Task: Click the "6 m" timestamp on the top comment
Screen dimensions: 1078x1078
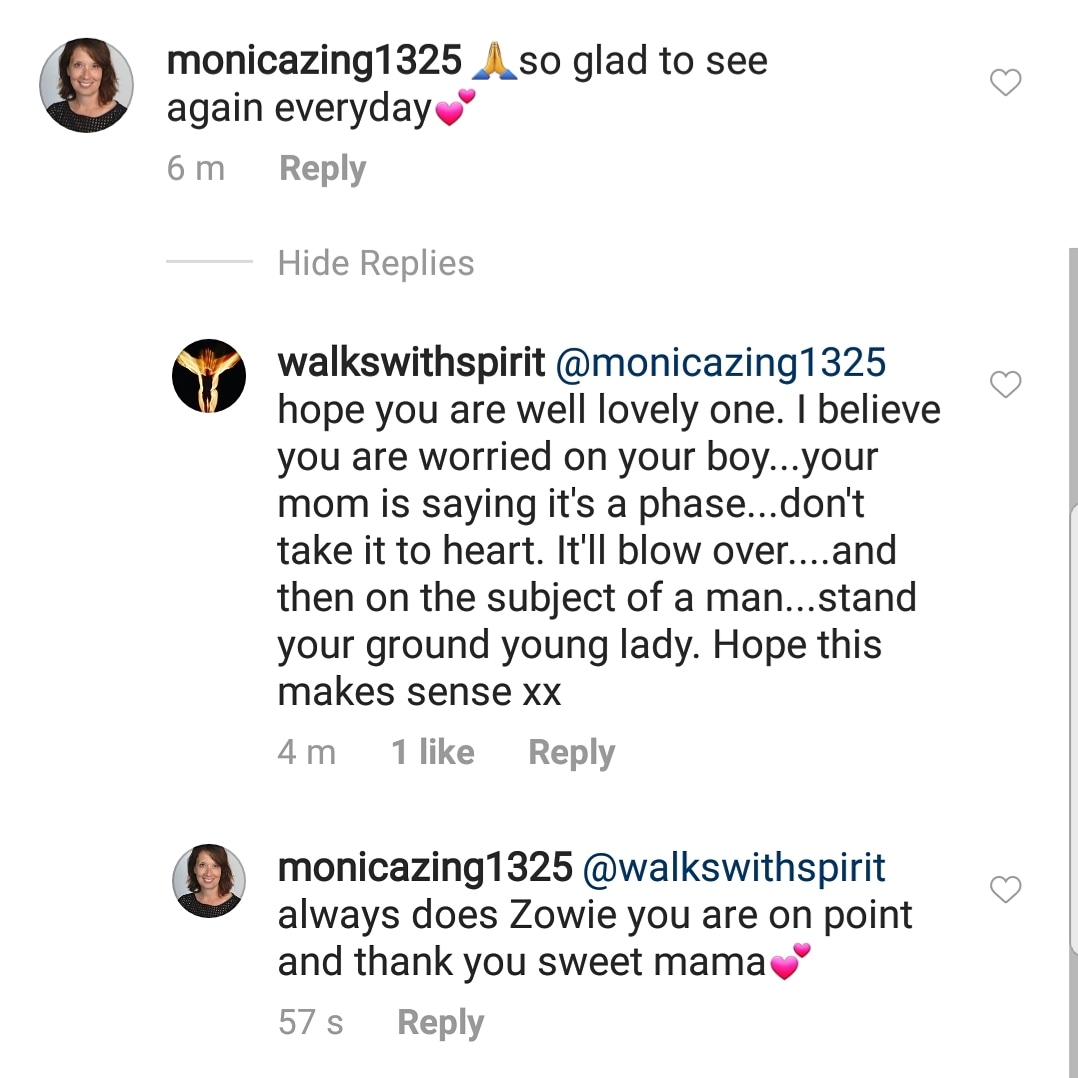Action: [x=196, y=169]
